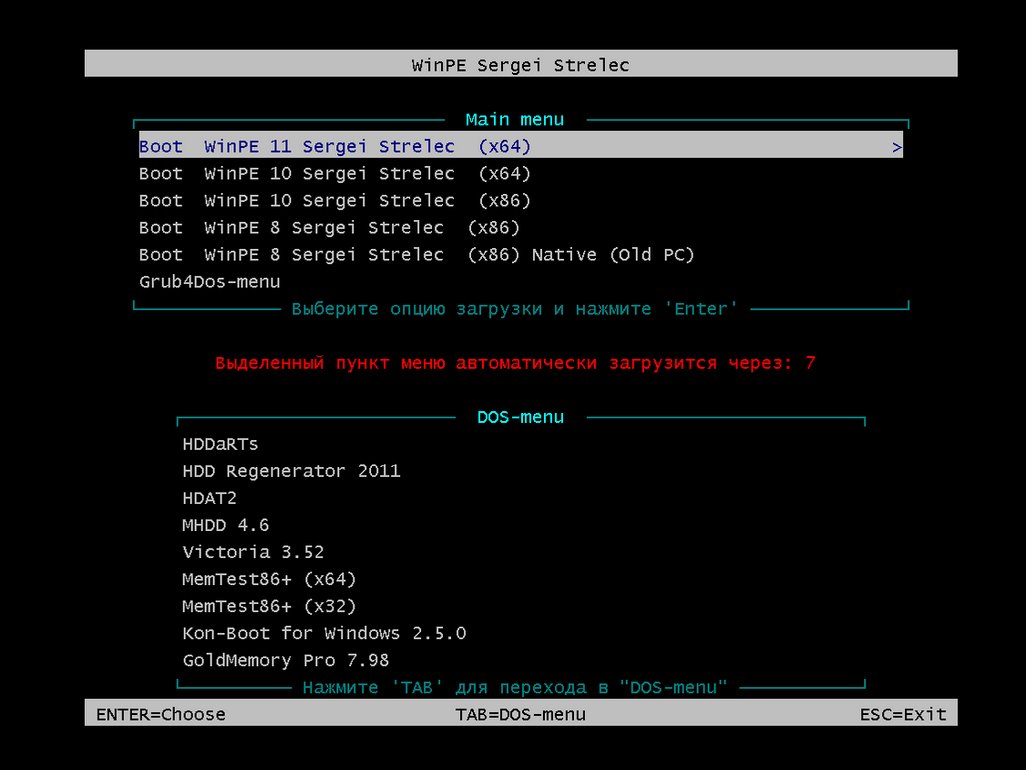This screenshot has width=1026, height=770.
Task: Select Boot WinPE 10 Sergei Strelec (x64)
Action: tap(334, 173)
